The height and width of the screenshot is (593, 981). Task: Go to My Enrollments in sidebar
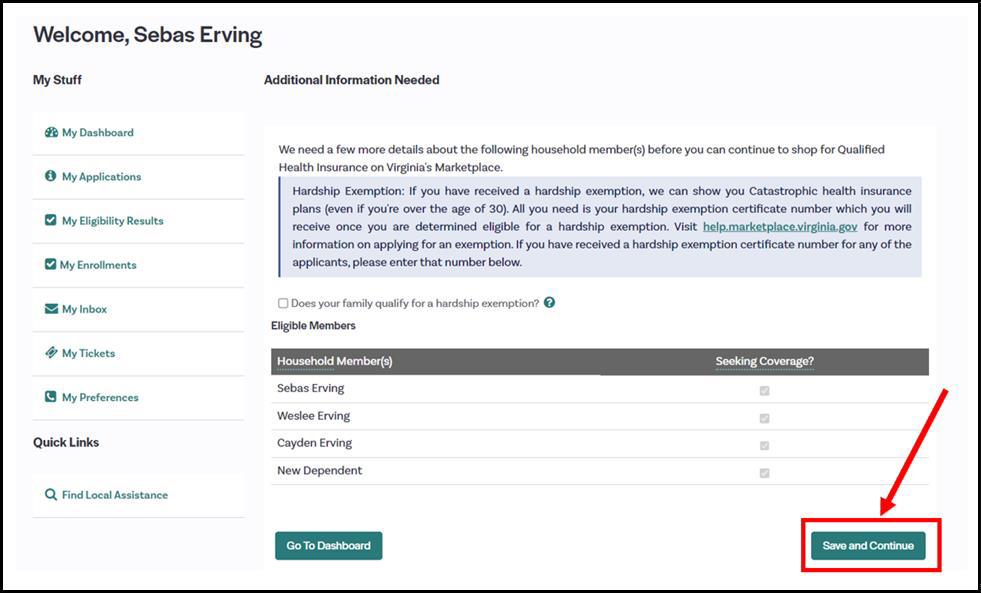tap(98, 265)
